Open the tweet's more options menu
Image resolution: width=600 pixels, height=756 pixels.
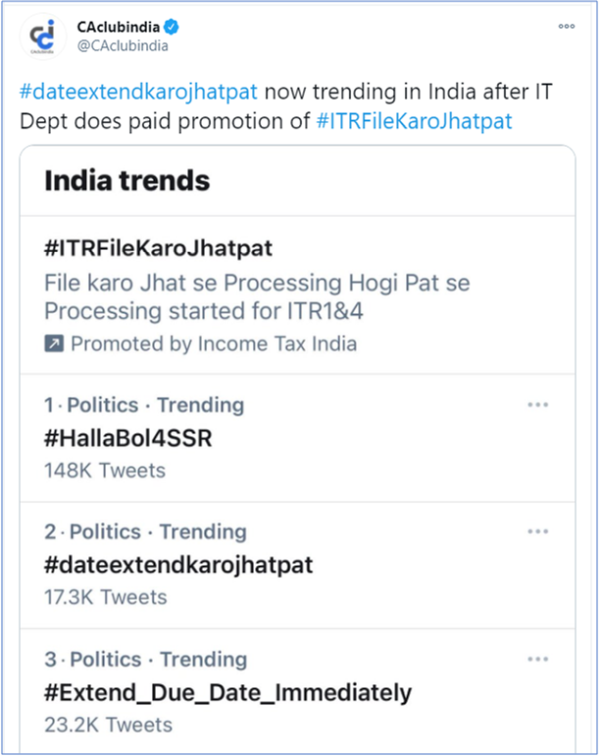(566, 25)
